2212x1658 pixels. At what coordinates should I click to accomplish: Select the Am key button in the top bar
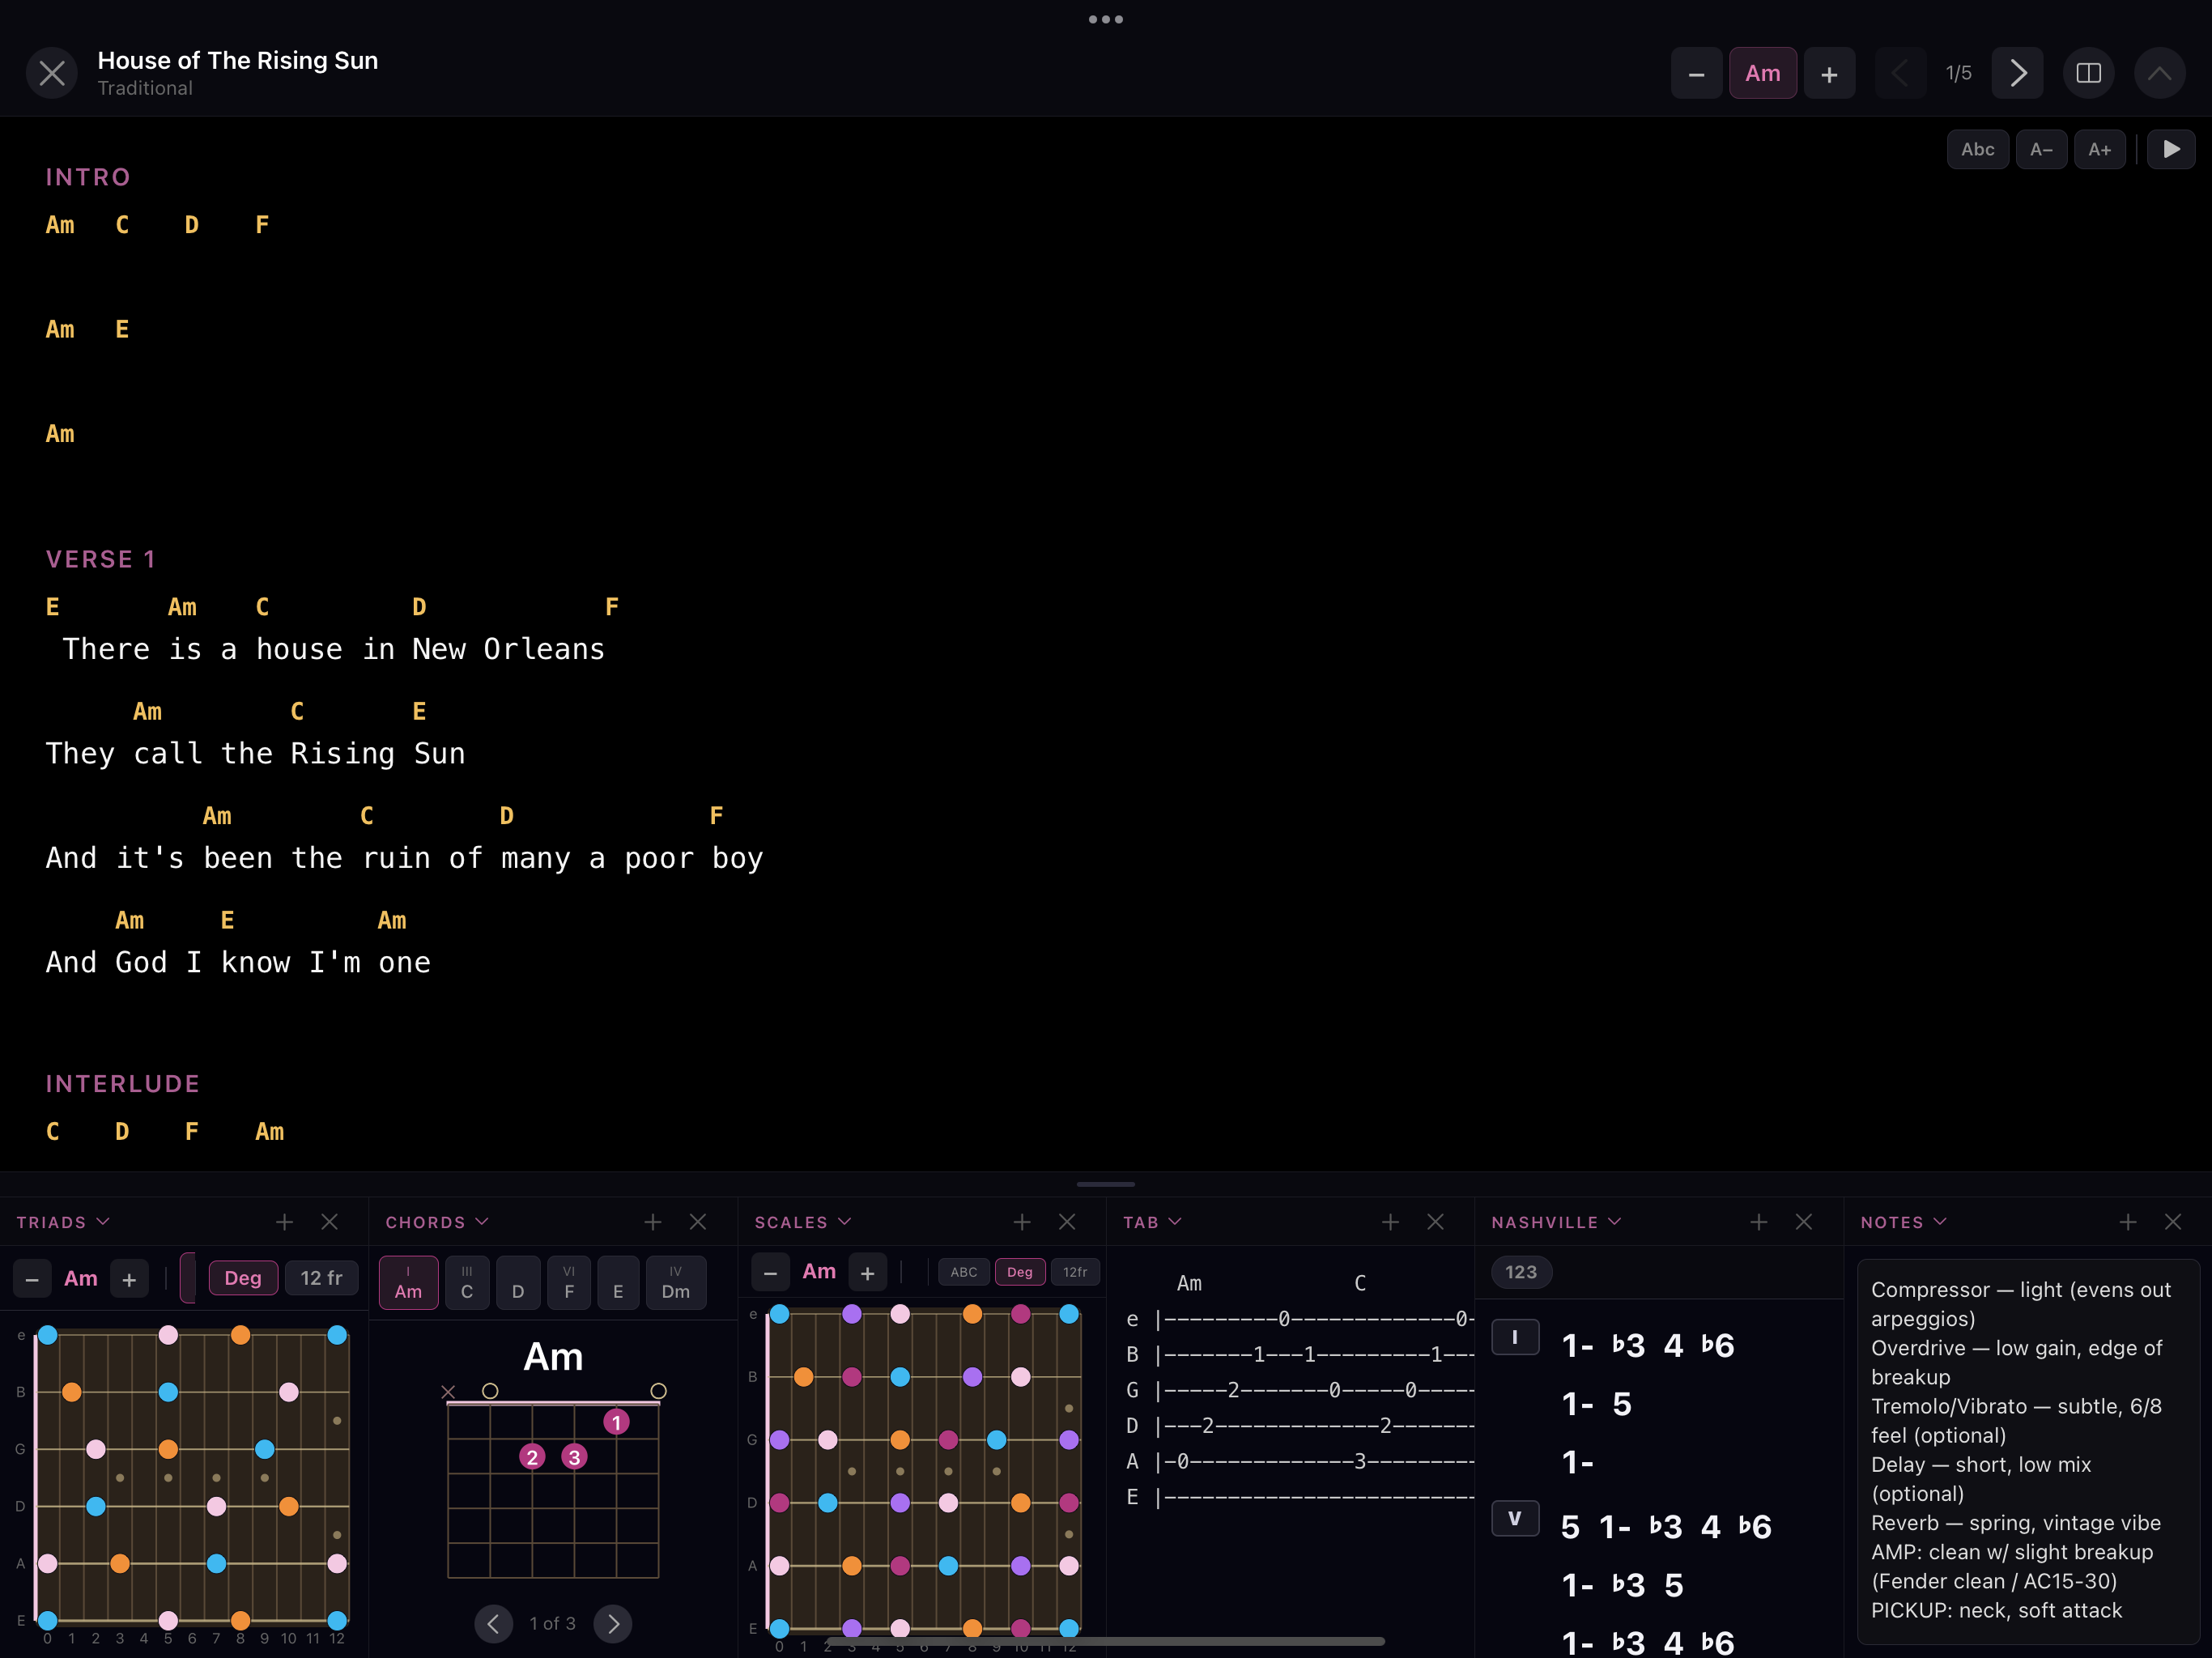coord(1762,73)
